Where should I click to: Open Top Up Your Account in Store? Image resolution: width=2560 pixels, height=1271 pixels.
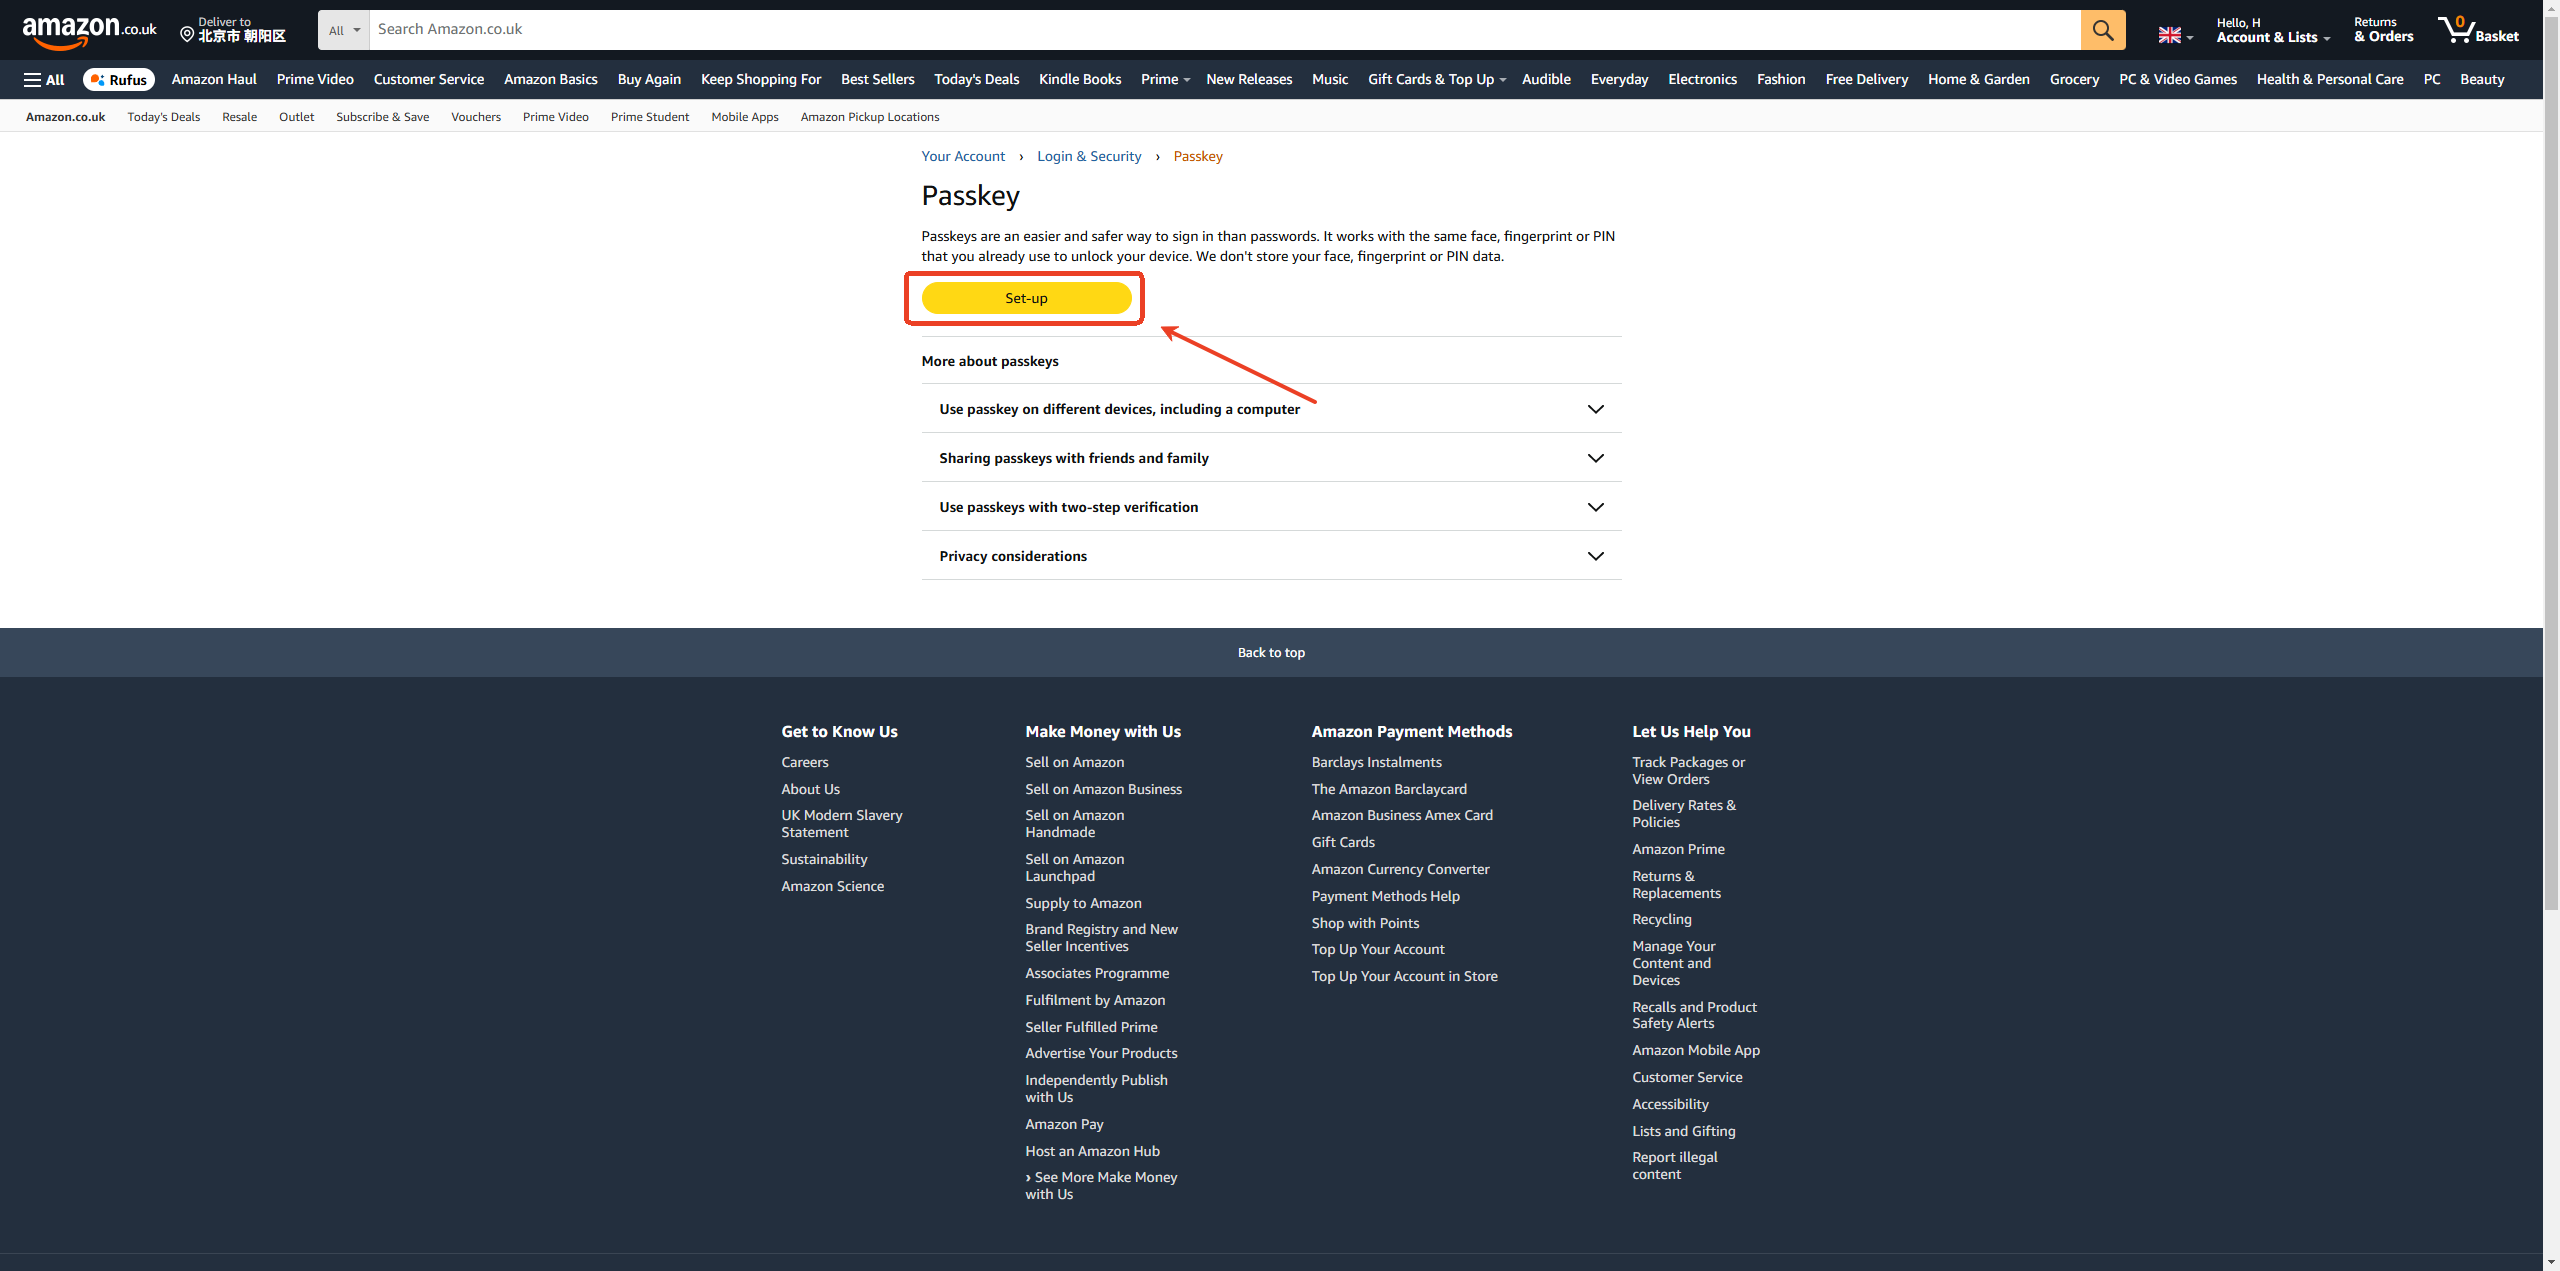pyautogui.click(x=1404, y=976)
